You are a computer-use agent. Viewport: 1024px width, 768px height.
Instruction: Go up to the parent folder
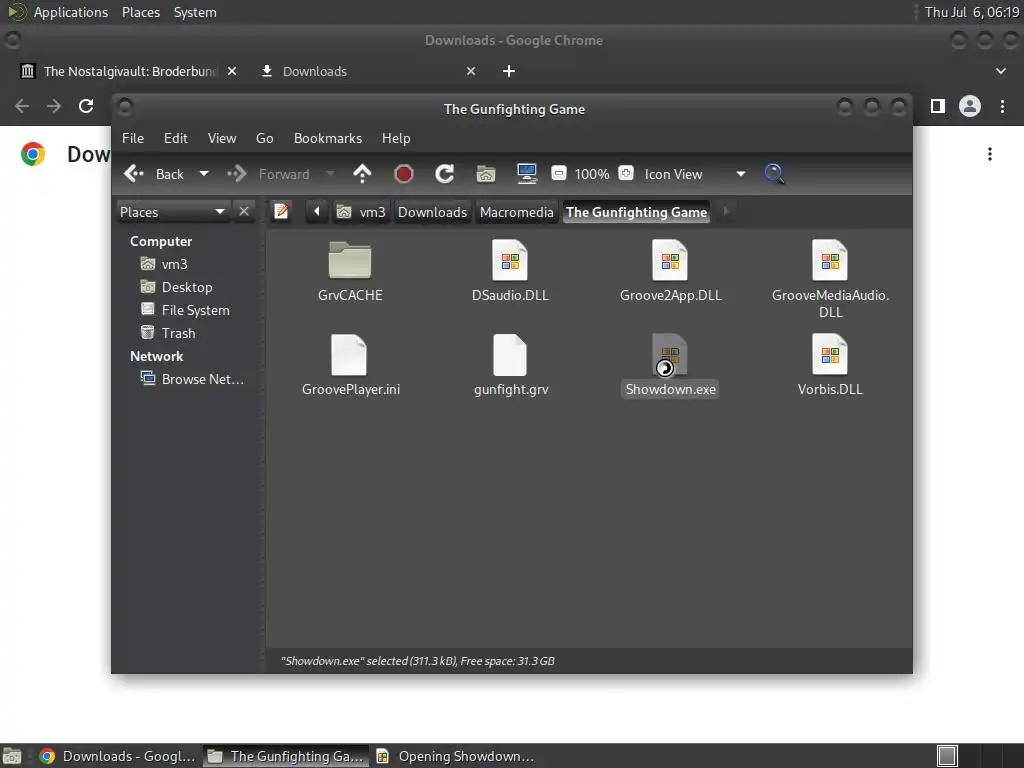click(362, 174)
